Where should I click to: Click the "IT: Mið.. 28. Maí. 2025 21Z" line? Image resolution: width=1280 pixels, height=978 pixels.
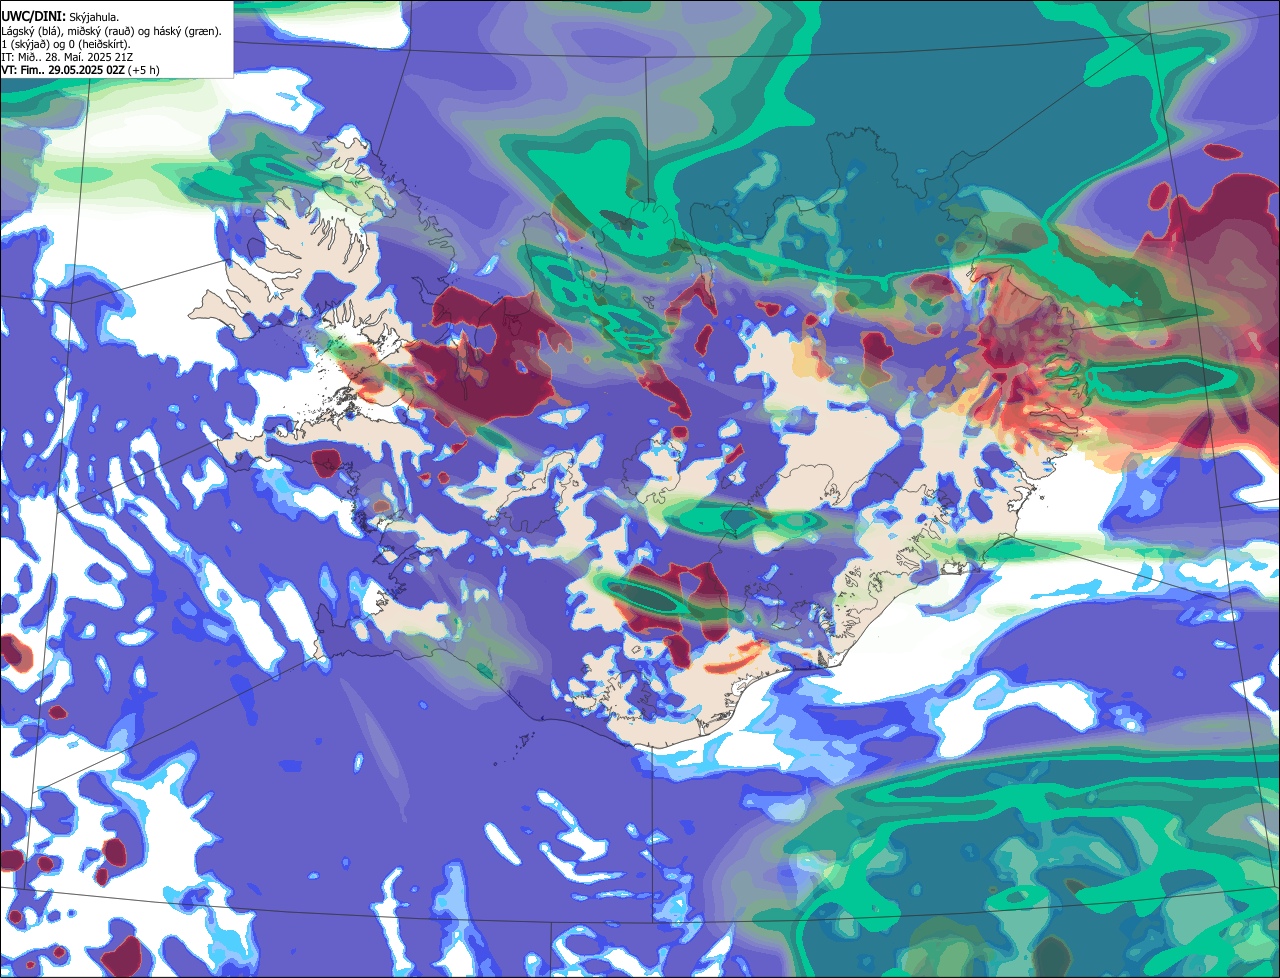pos(67,57)
